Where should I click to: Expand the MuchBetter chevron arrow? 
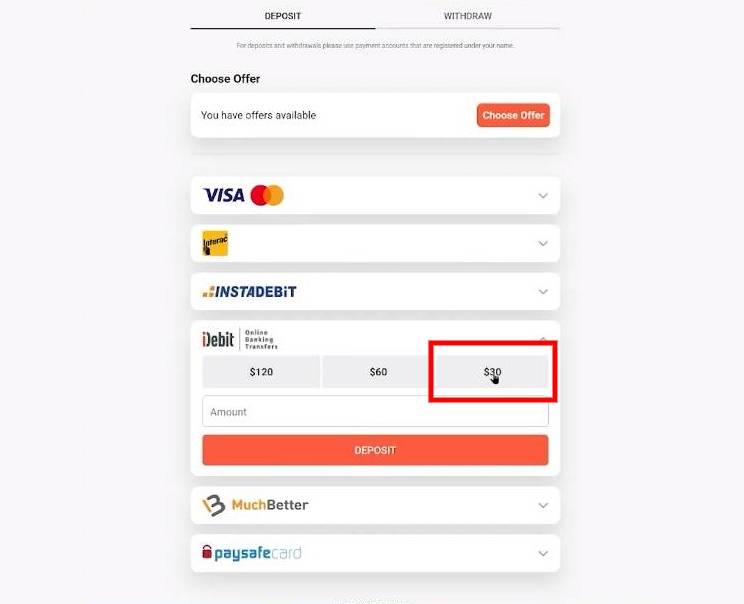543,505
